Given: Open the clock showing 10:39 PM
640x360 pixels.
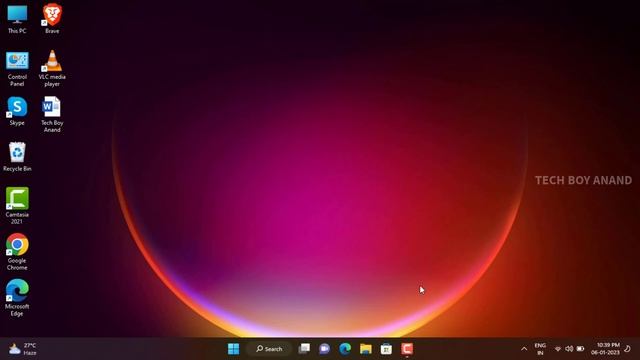Looking at the screenshot, I should point(606,349).
